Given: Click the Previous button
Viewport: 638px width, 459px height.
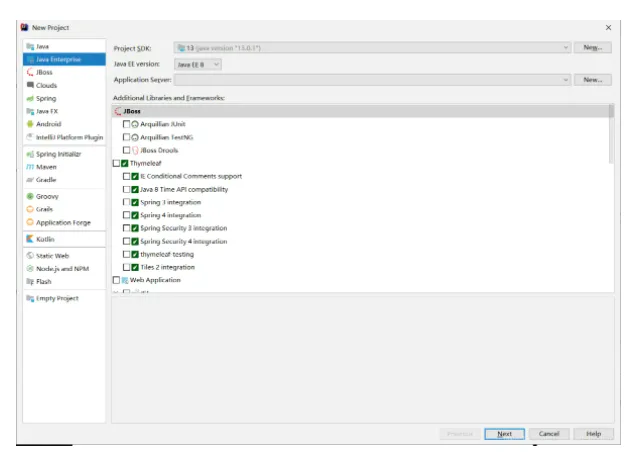Looking at the screenshot, I should point(460,434).
